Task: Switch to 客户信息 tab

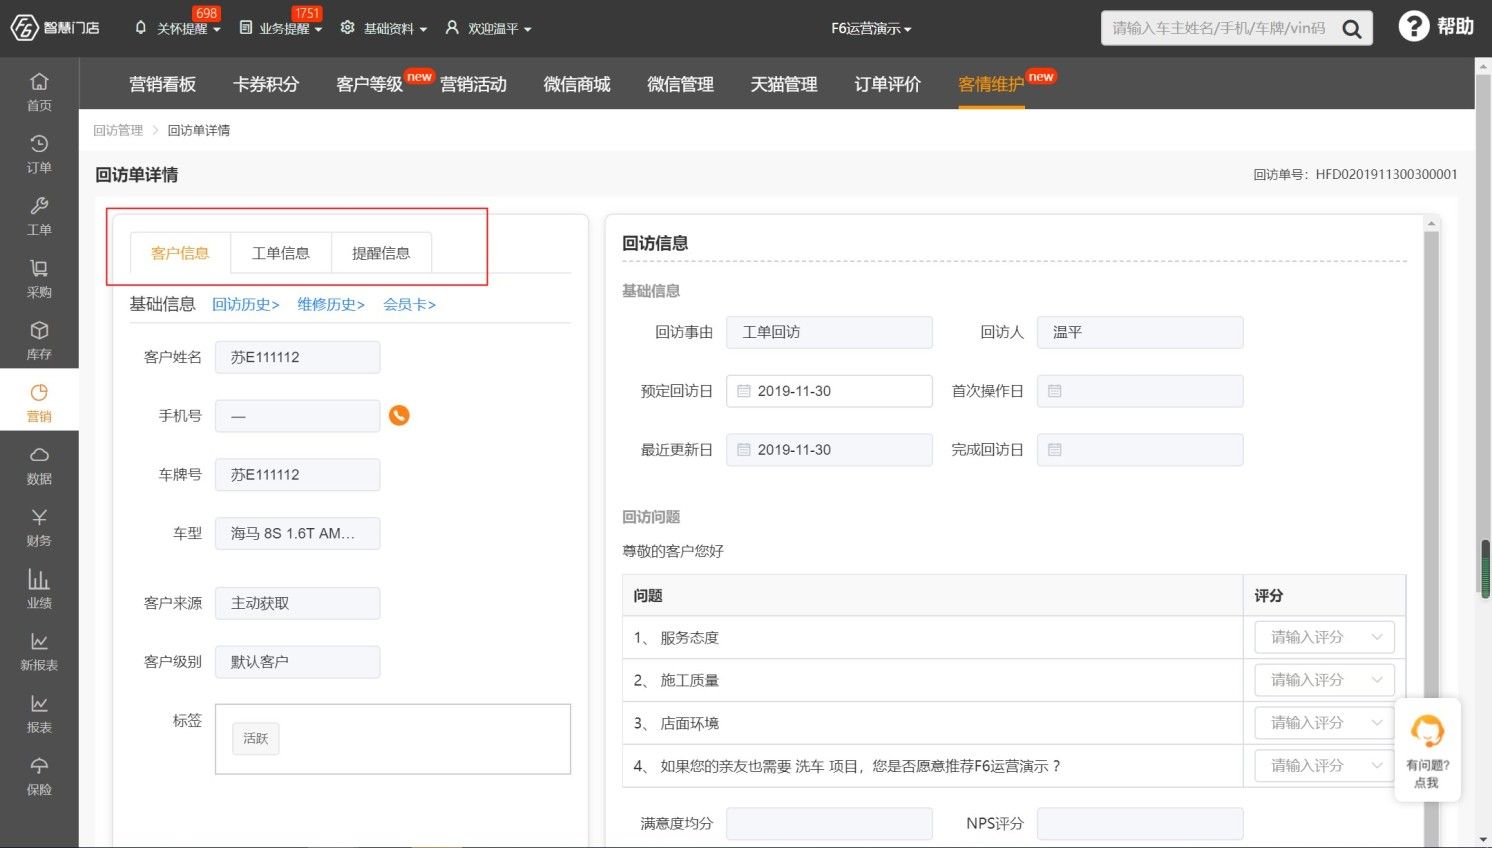Action: 180,253
